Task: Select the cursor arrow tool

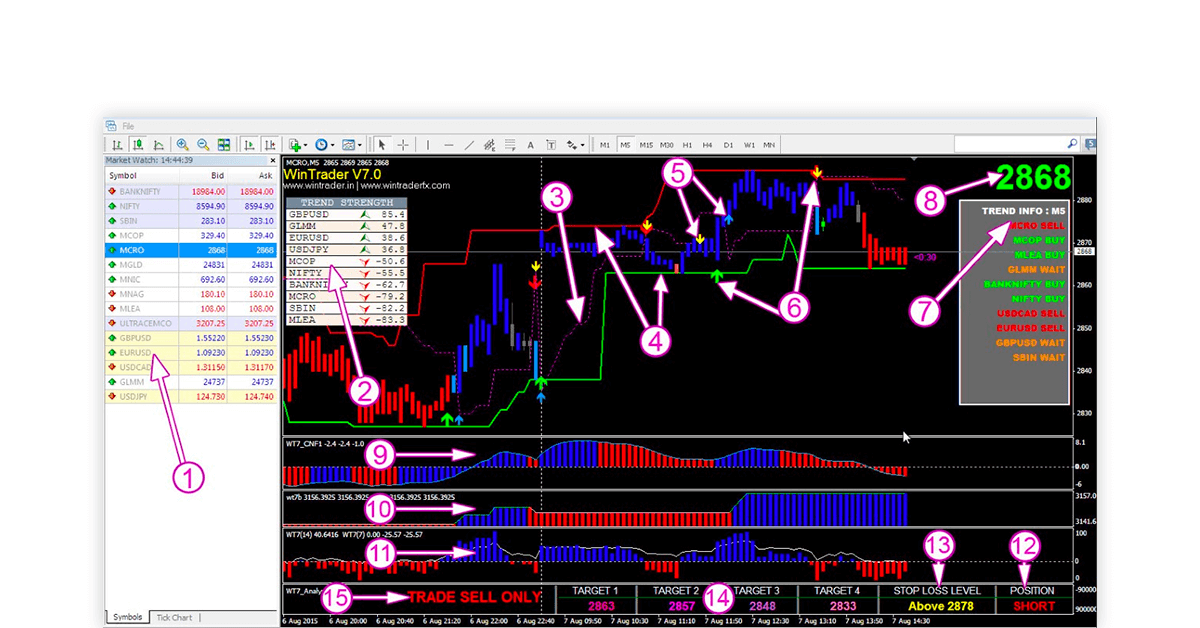Action: coord(382,144)
